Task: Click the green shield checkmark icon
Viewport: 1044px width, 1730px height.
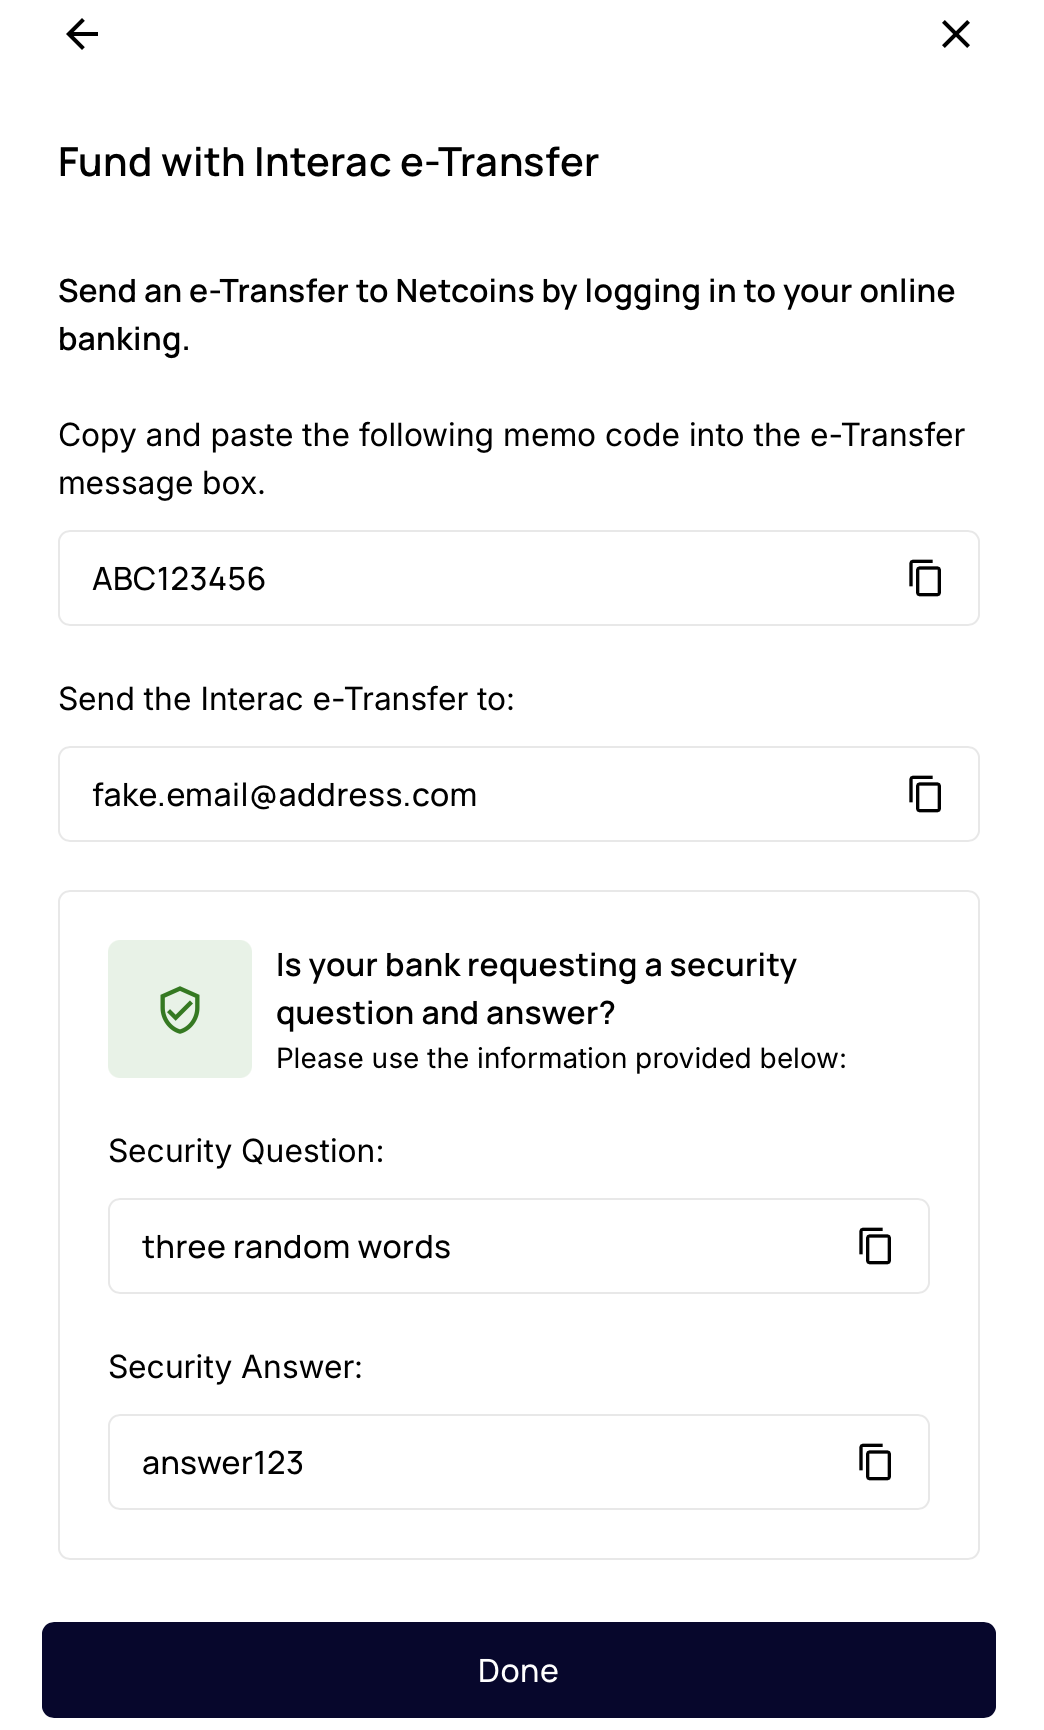Action: pos(180,1009)
